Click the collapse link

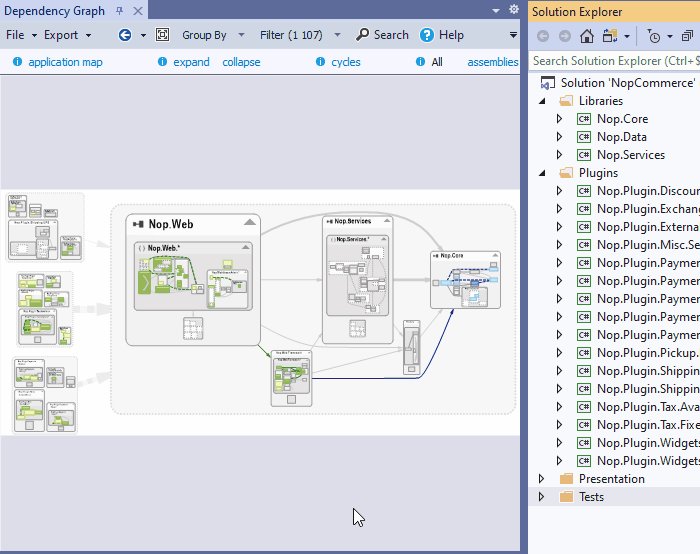pos(241,62)
